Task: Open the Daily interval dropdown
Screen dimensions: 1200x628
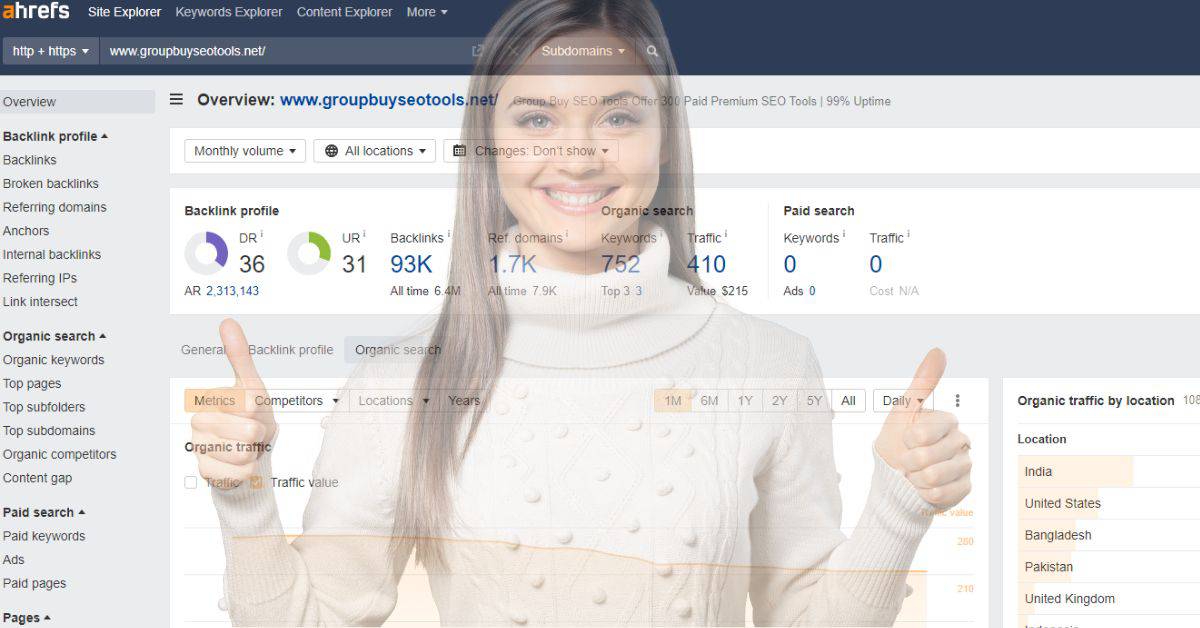Action: coord(903,400)
